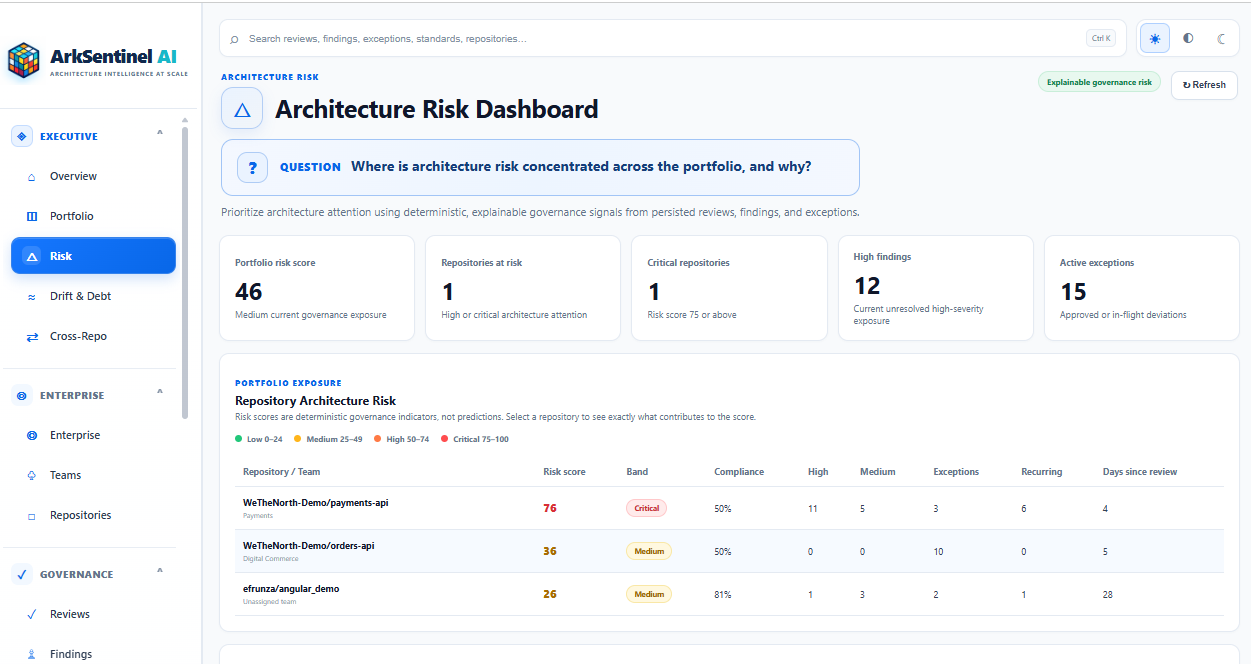Switch to half-contrast theme icon
This screenshot has width=1251, height=664.
[x=1188, y=39]
